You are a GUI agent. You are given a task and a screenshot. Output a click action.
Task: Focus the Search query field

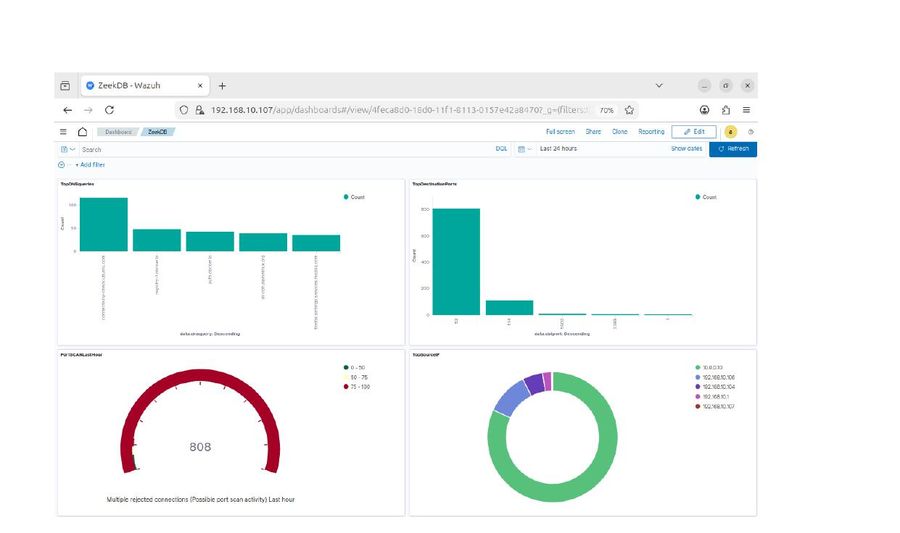point(285,149)
